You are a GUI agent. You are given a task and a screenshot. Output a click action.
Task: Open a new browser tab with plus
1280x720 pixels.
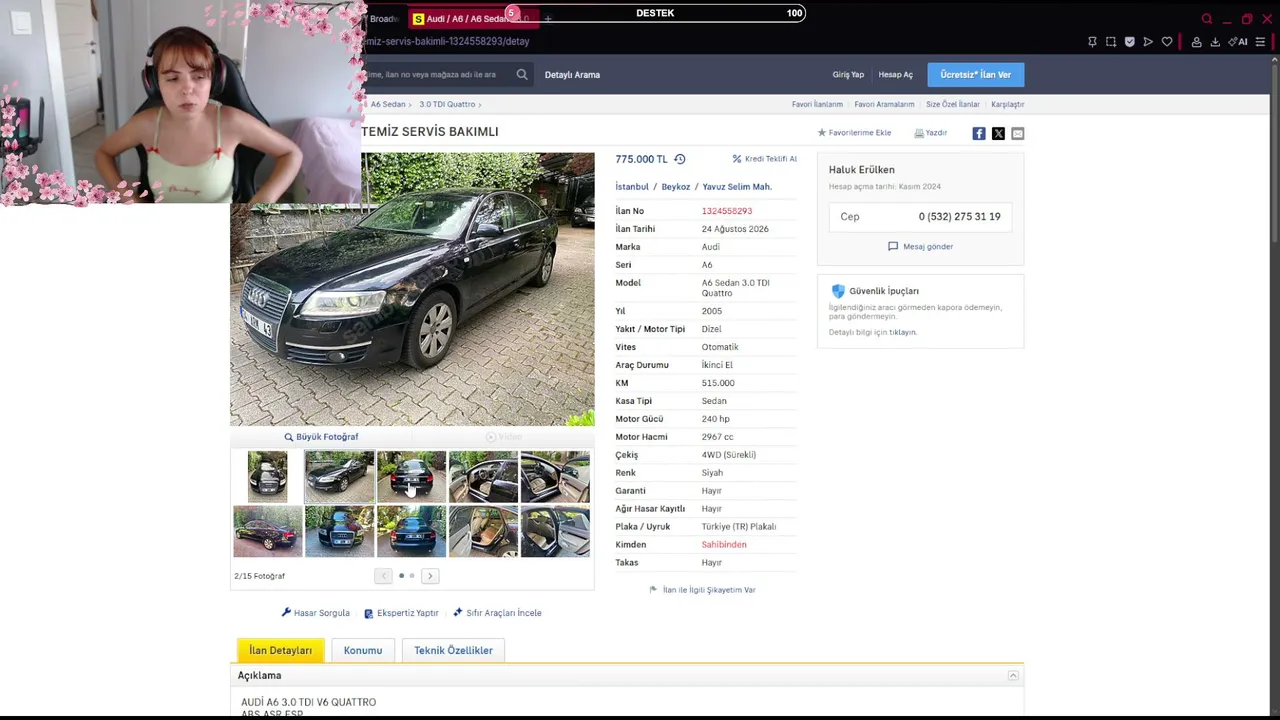(x=548, y=19)
